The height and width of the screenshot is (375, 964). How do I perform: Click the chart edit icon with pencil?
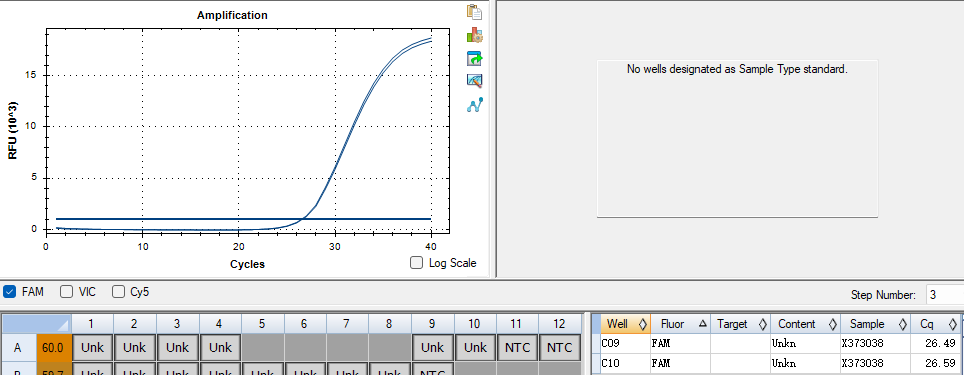point(474,81)
